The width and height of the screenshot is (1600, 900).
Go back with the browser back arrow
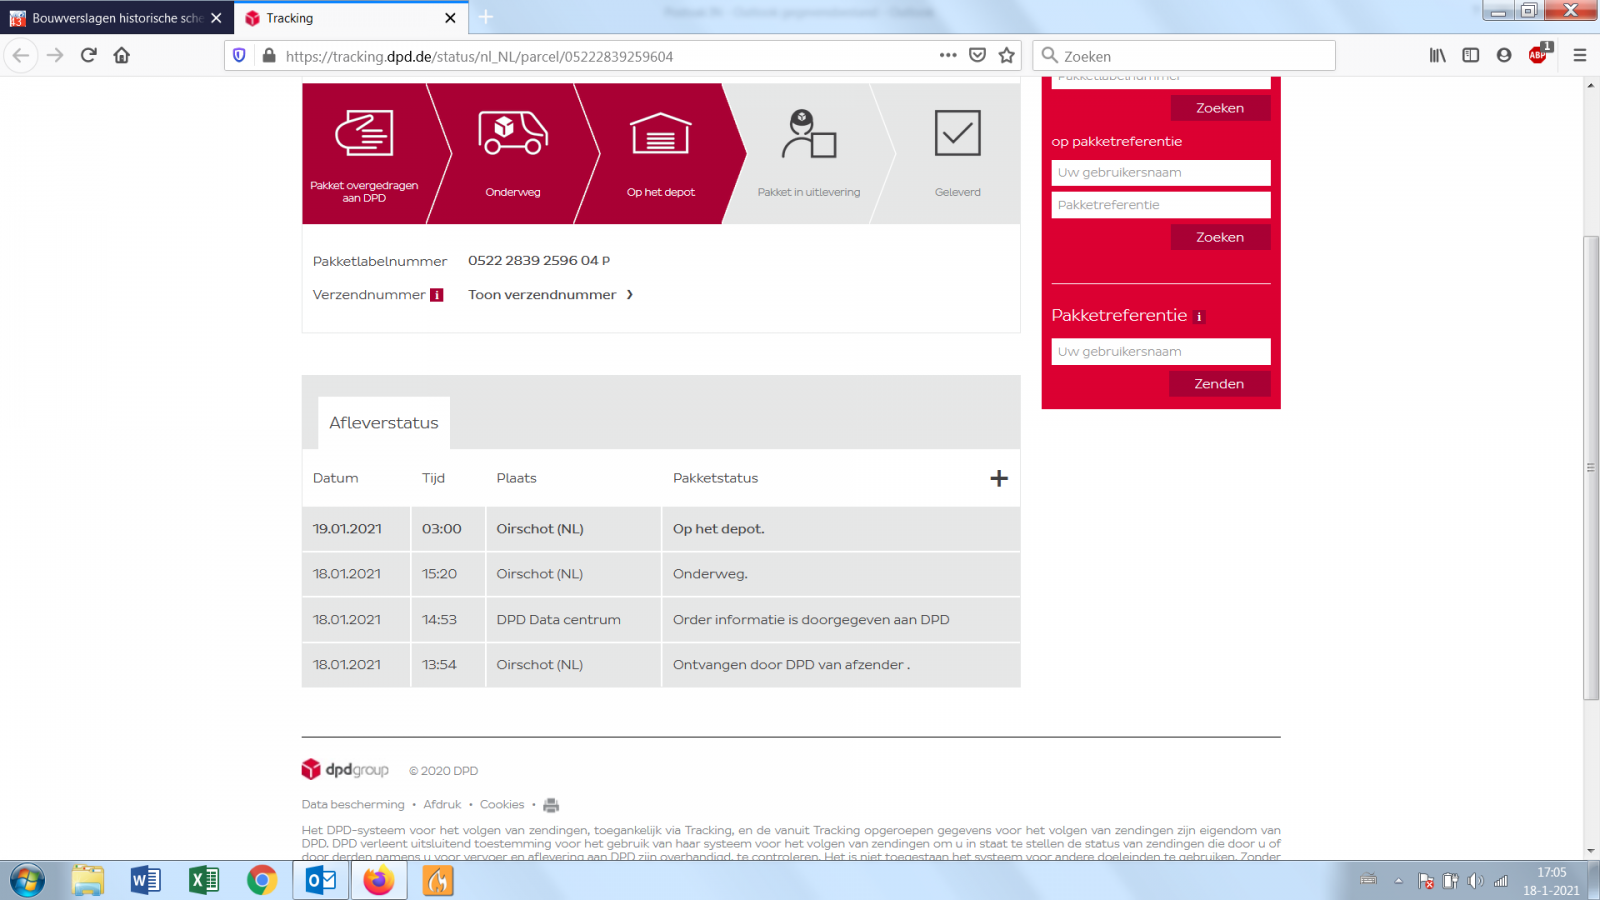tap(21, 55)
